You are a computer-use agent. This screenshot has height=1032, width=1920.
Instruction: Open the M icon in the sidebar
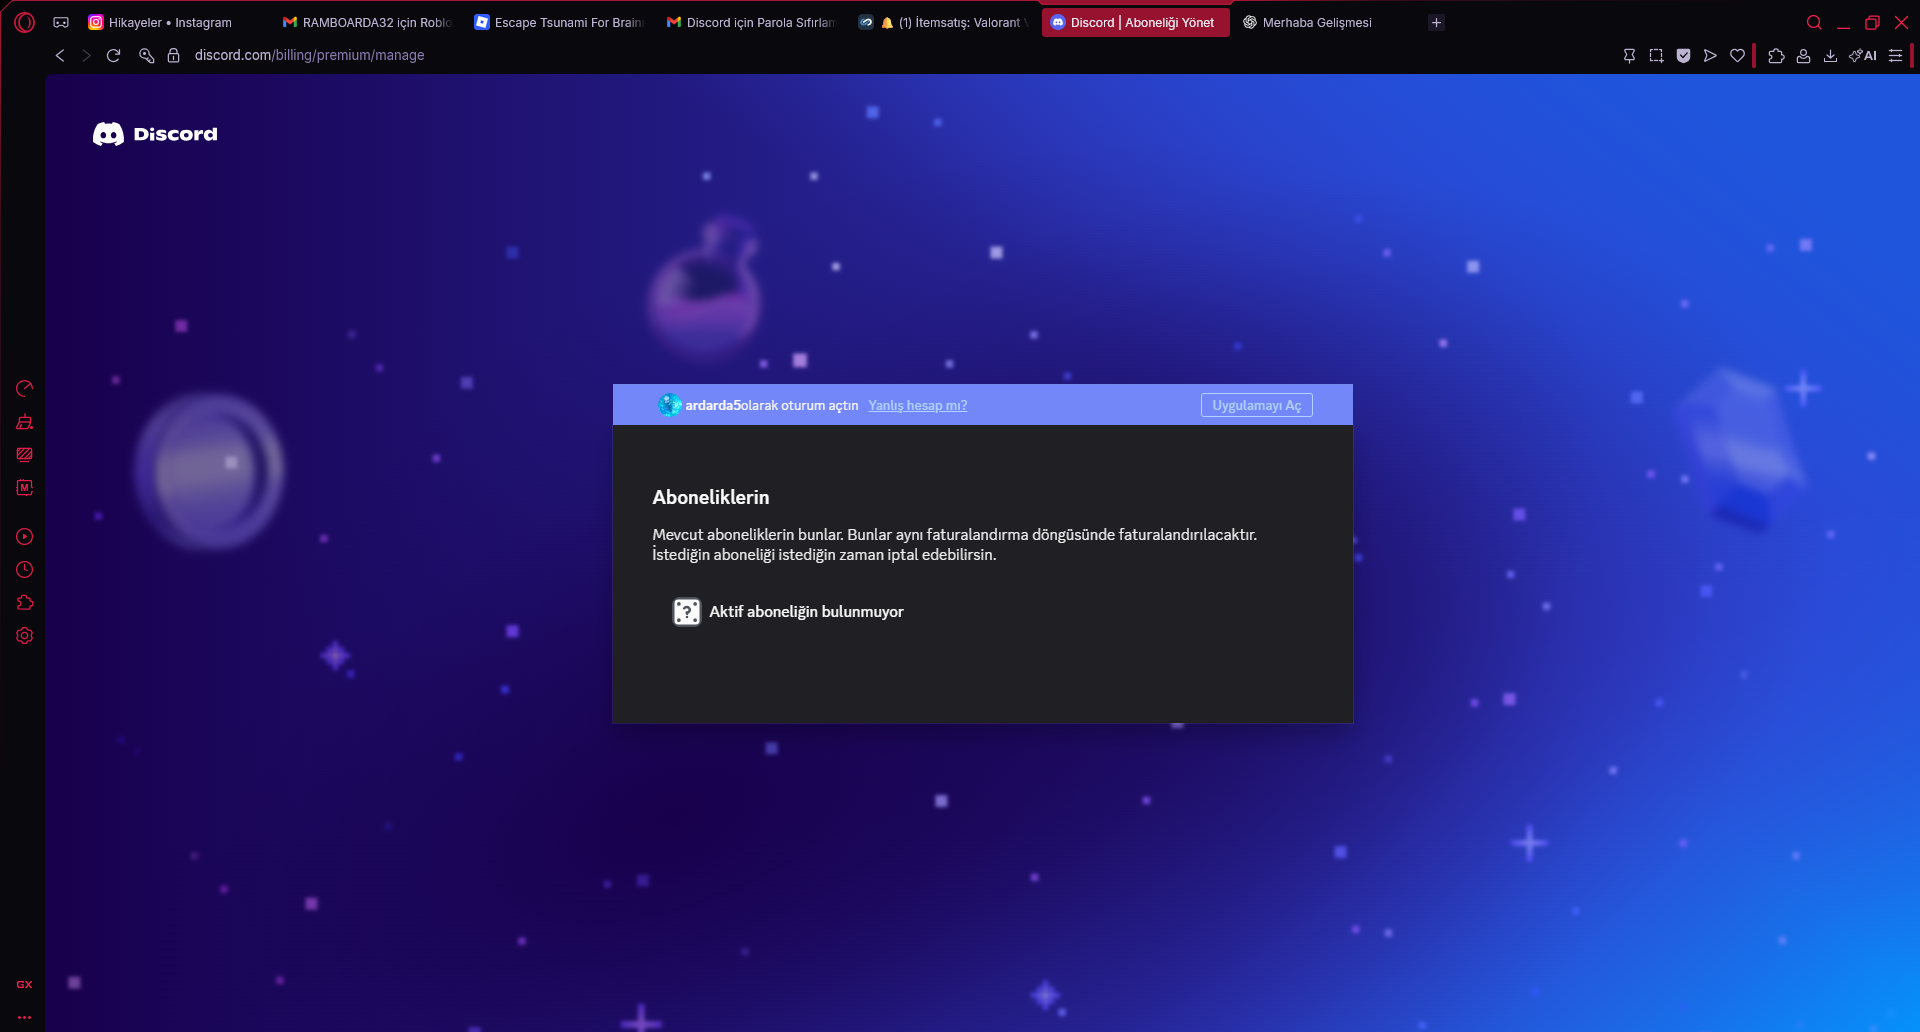pos(25,487)
